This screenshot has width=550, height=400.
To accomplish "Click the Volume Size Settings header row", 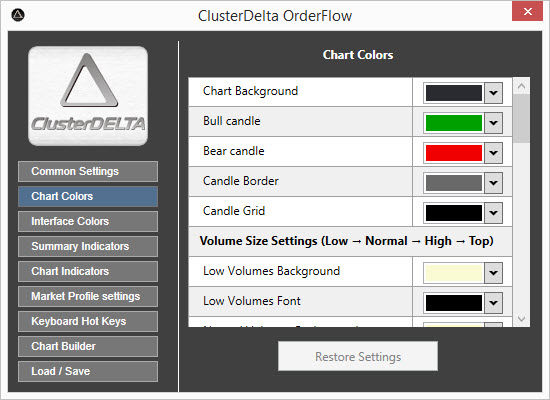I will tap(350, 241).
